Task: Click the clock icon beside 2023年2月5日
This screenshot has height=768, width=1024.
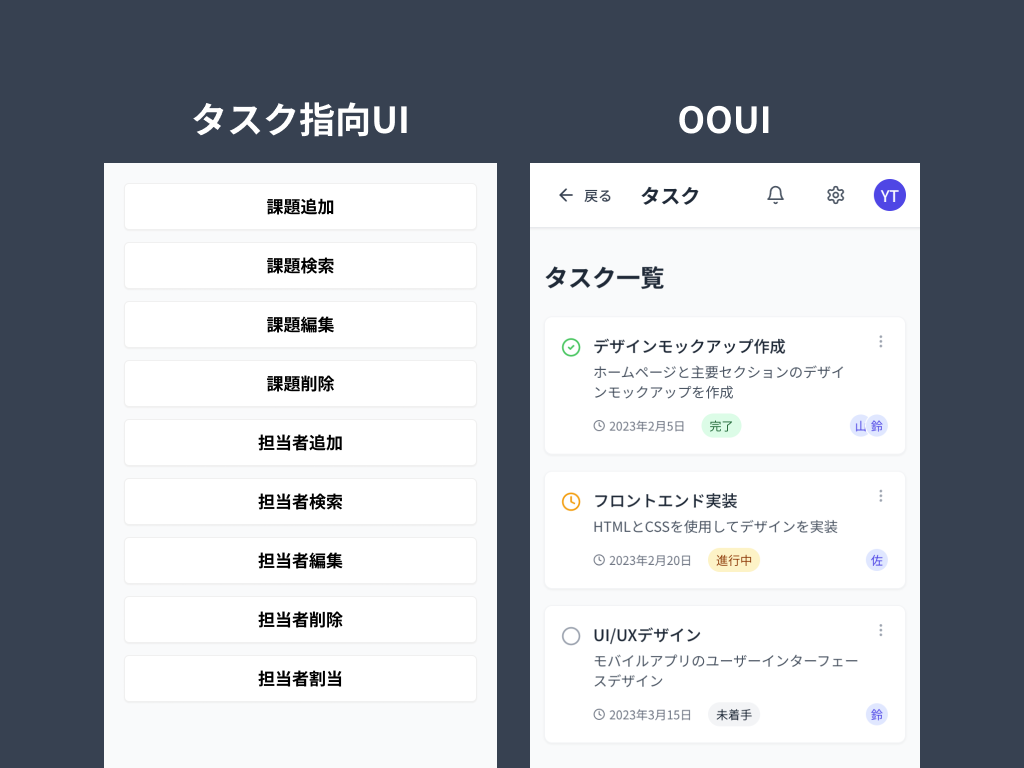Action: pos(599,426)
